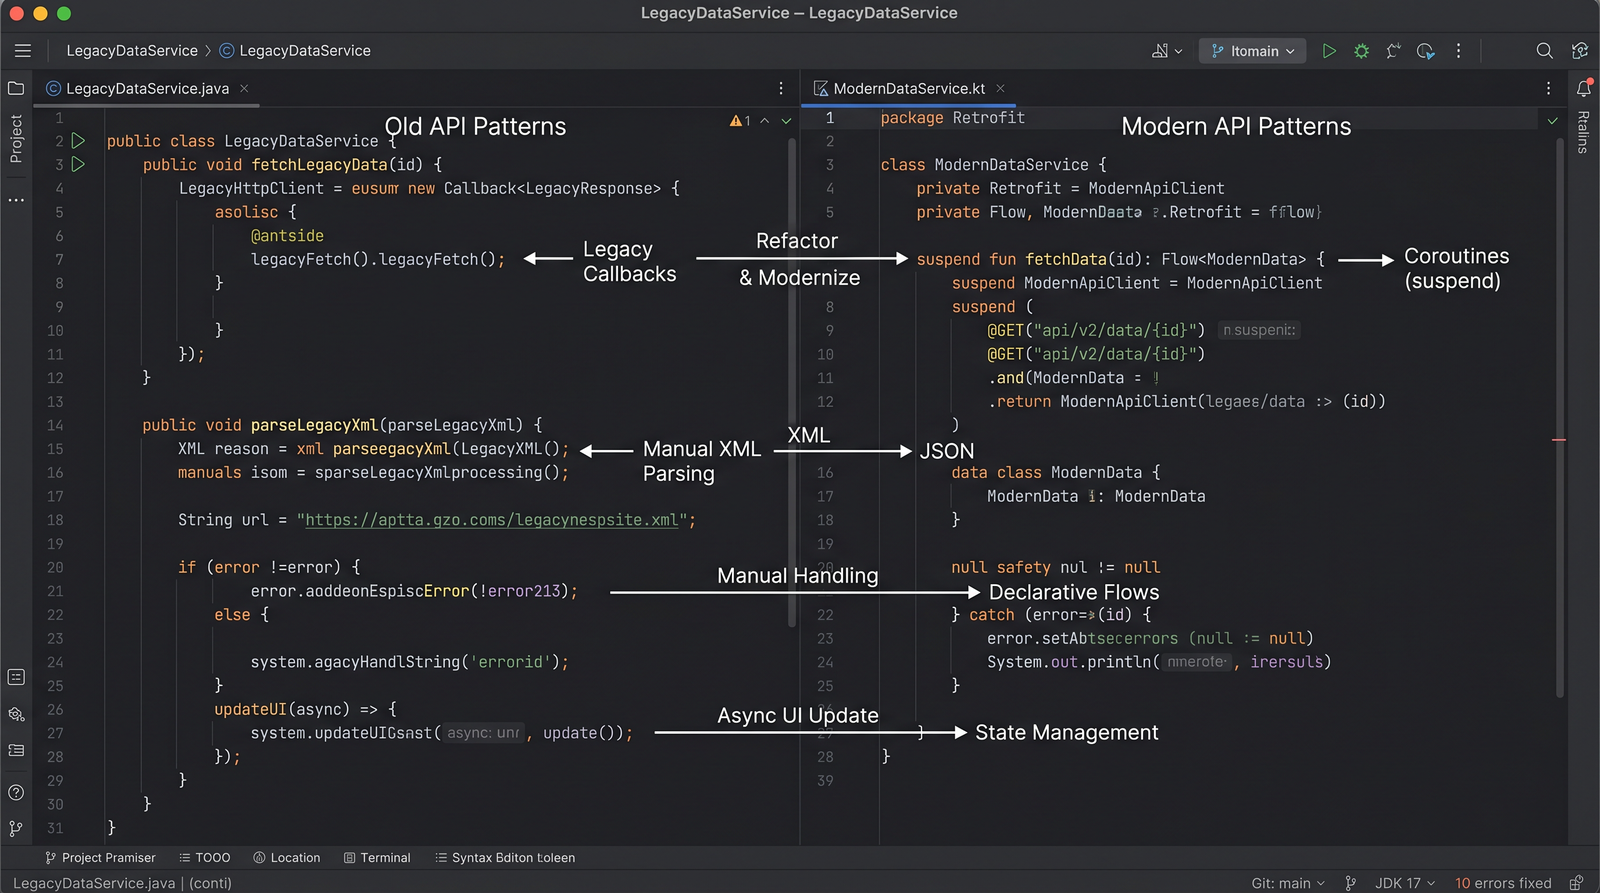Click LegacyDataService project breadcrumb
This screenshot has width=1600, height=893.
(132, 51)
